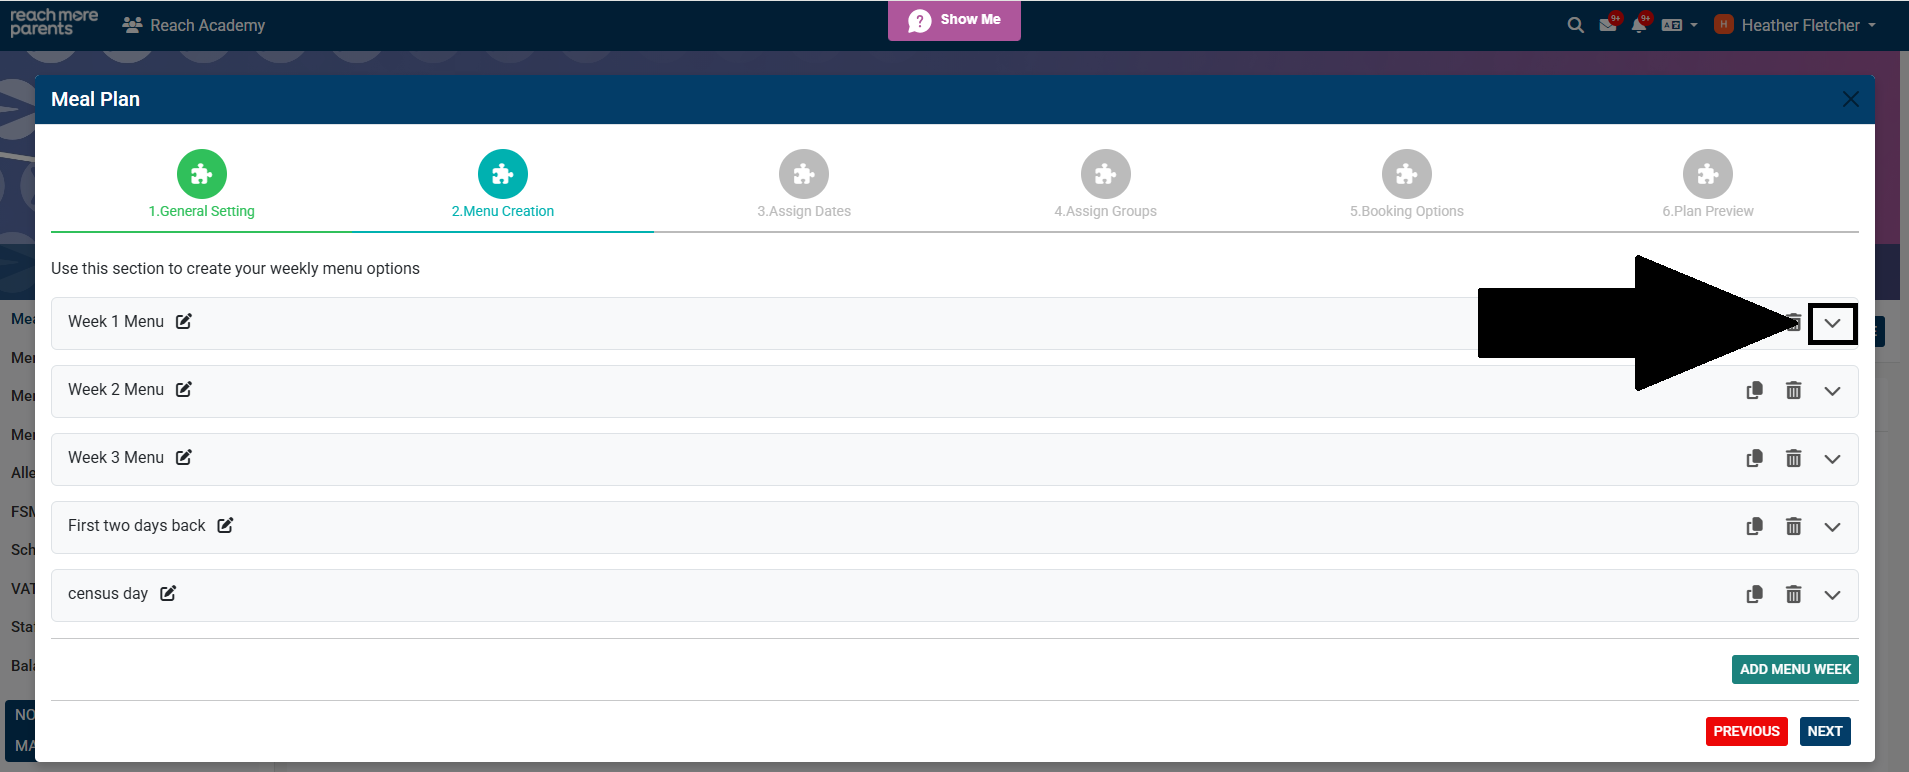This screenshot has height=772, width=1909.
Task: Duplicate the Week 2 Menu
Action: (1754, 391)
